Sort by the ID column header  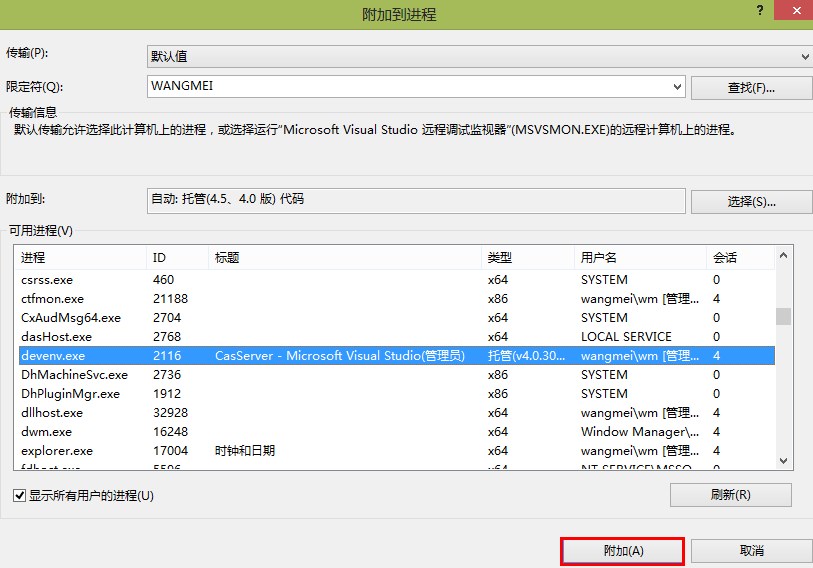tap(177, 257)
